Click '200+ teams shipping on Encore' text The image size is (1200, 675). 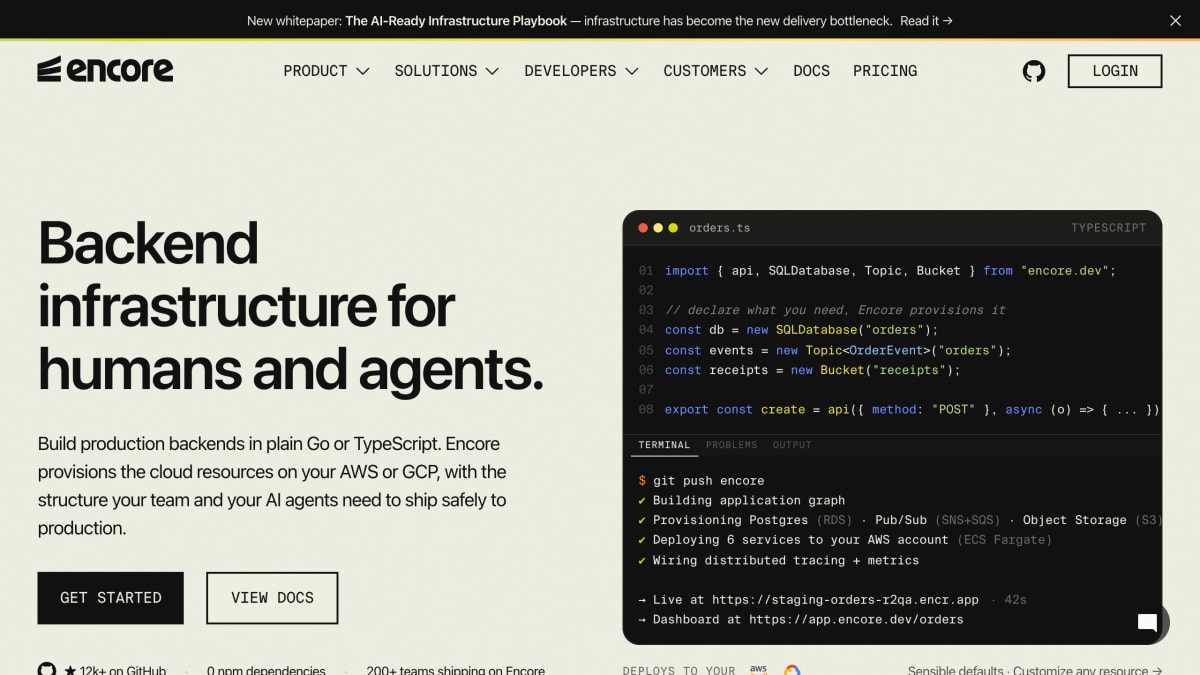tap(455, 671)
